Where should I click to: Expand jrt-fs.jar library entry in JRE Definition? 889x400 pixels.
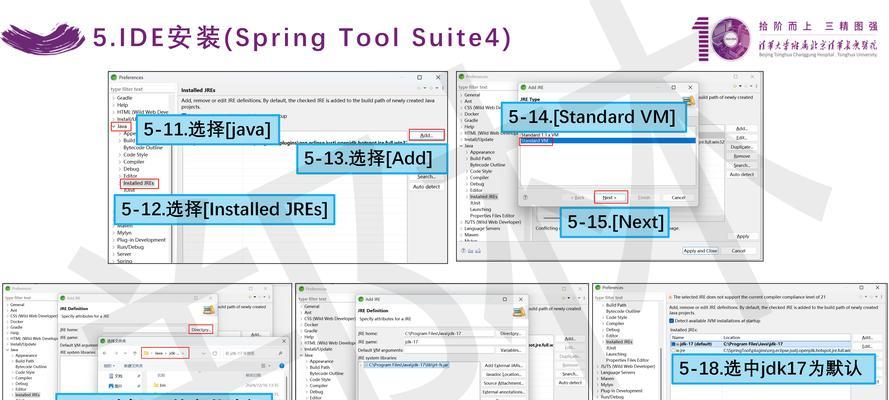pyautogui.click(x=361, y=365)
